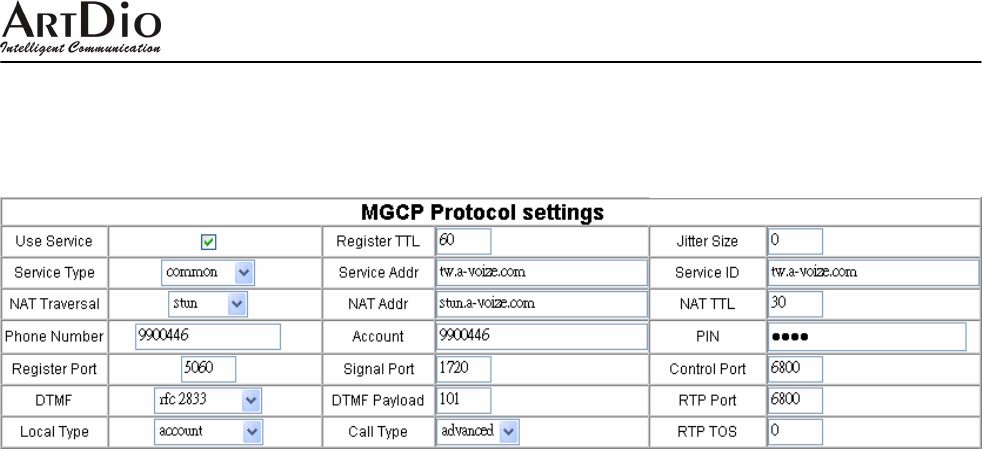Open the Local Type dropdown
Viewport: 982px width, 449px height.
[208, 431]
